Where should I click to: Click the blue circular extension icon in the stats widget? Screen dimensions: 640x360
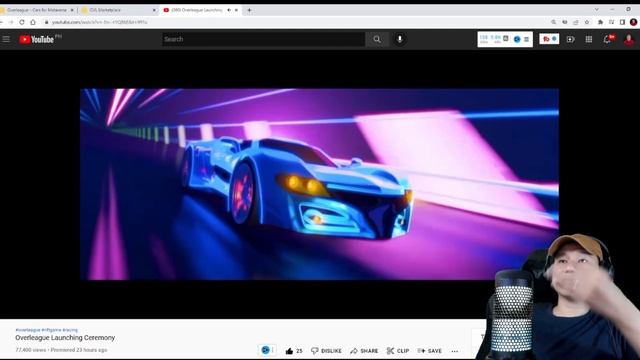coord(517,39)
